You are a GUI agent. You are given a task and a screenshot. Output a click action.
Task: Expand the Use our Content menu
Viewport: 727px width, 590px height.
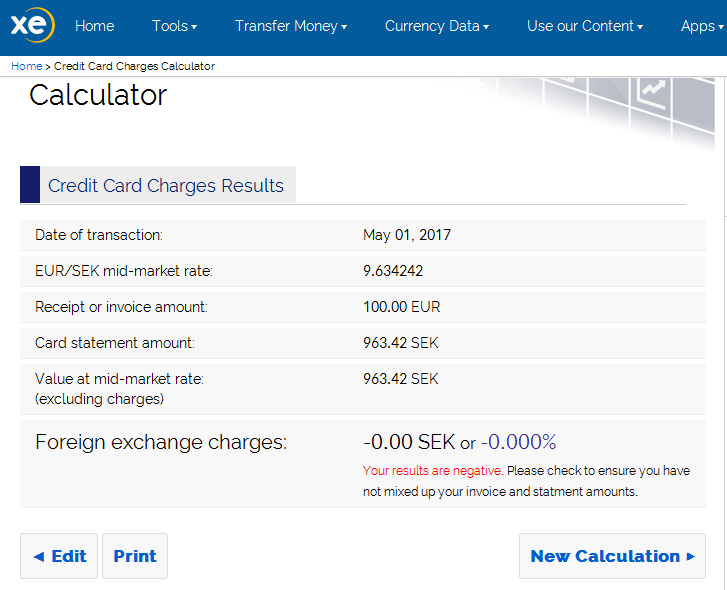pos(584,26)
